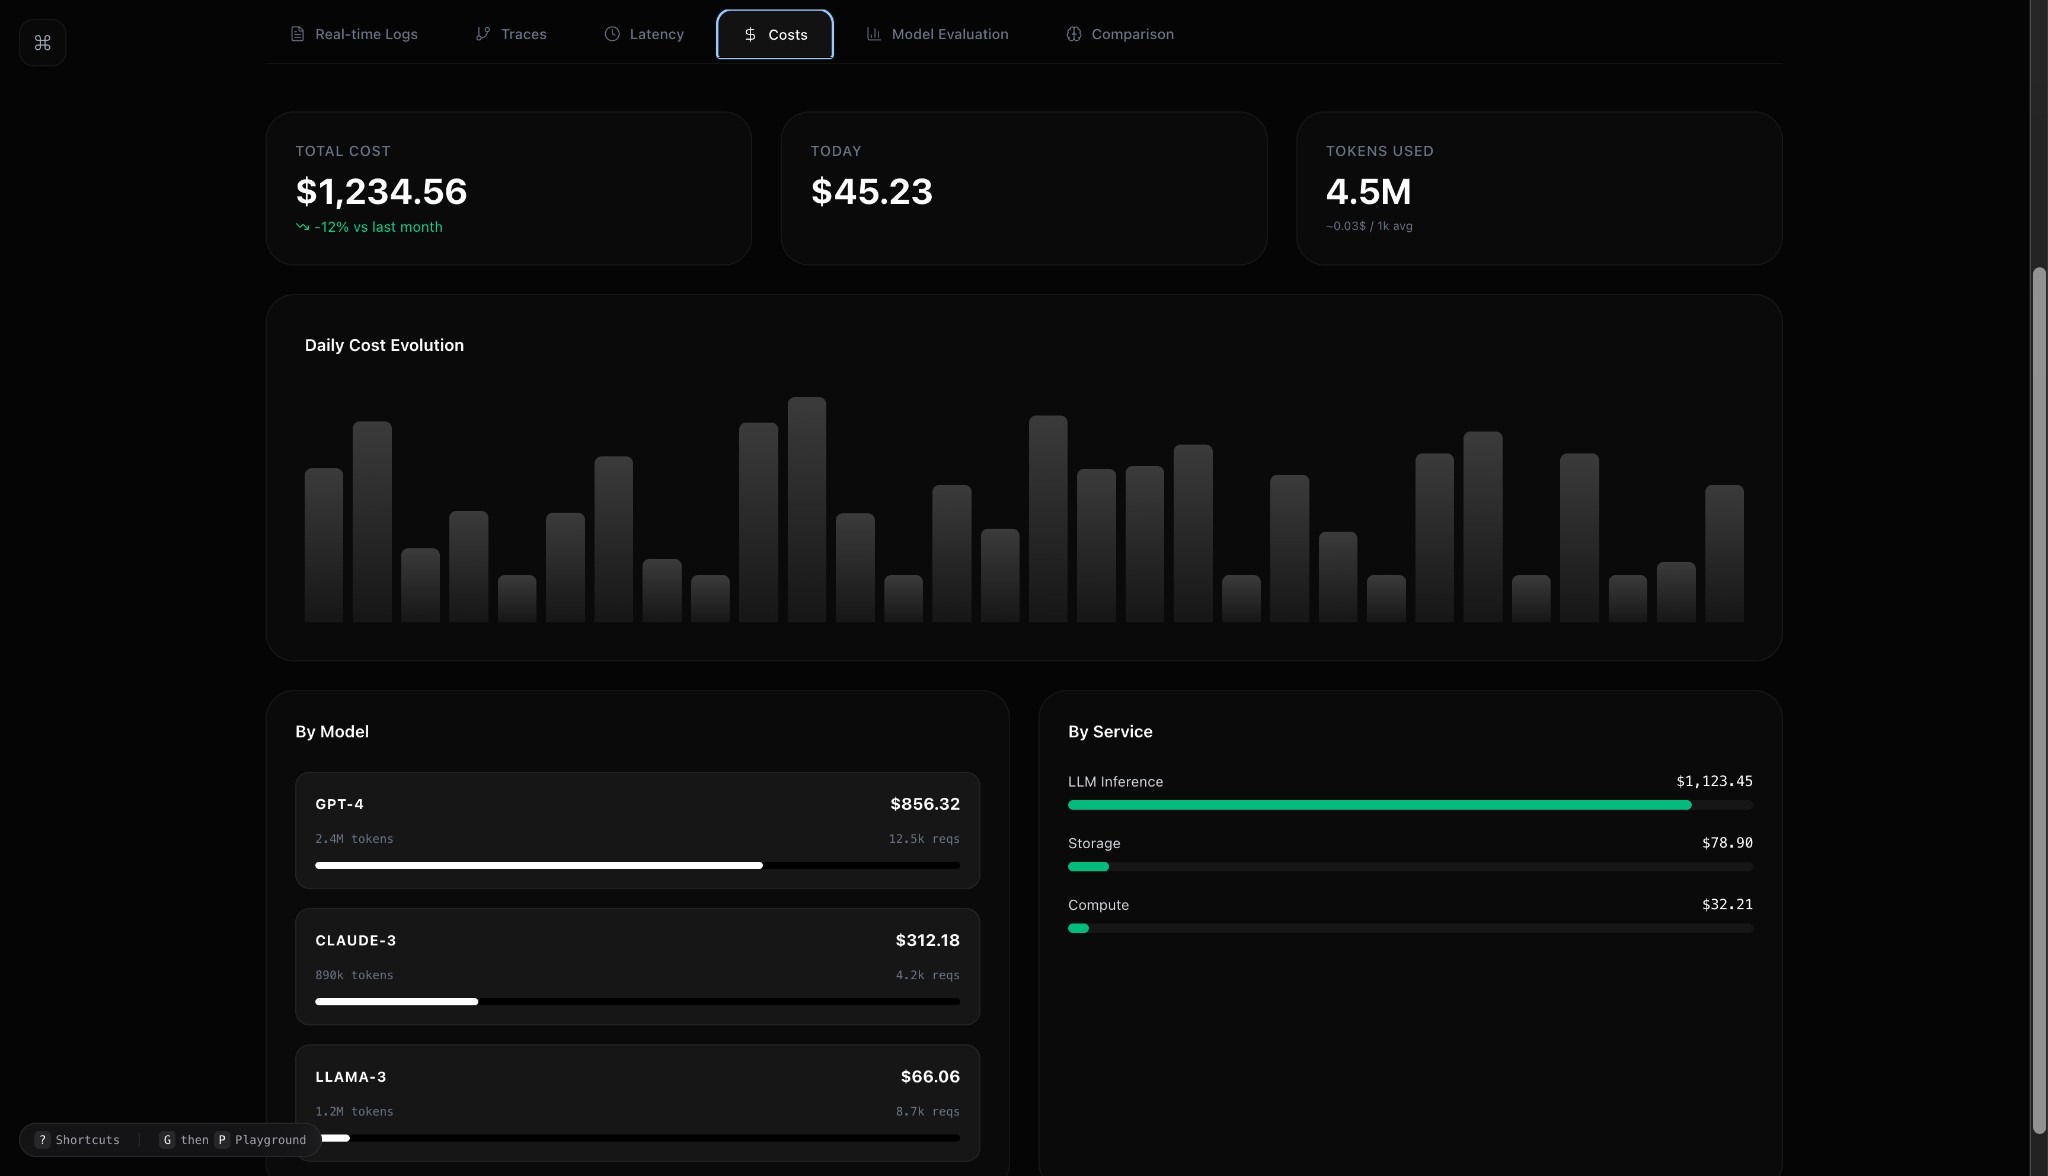Click the Latency clock icon
The width and height of the screenshot is (2048, 1176).
pyautogui.click(x=612, y=34)
